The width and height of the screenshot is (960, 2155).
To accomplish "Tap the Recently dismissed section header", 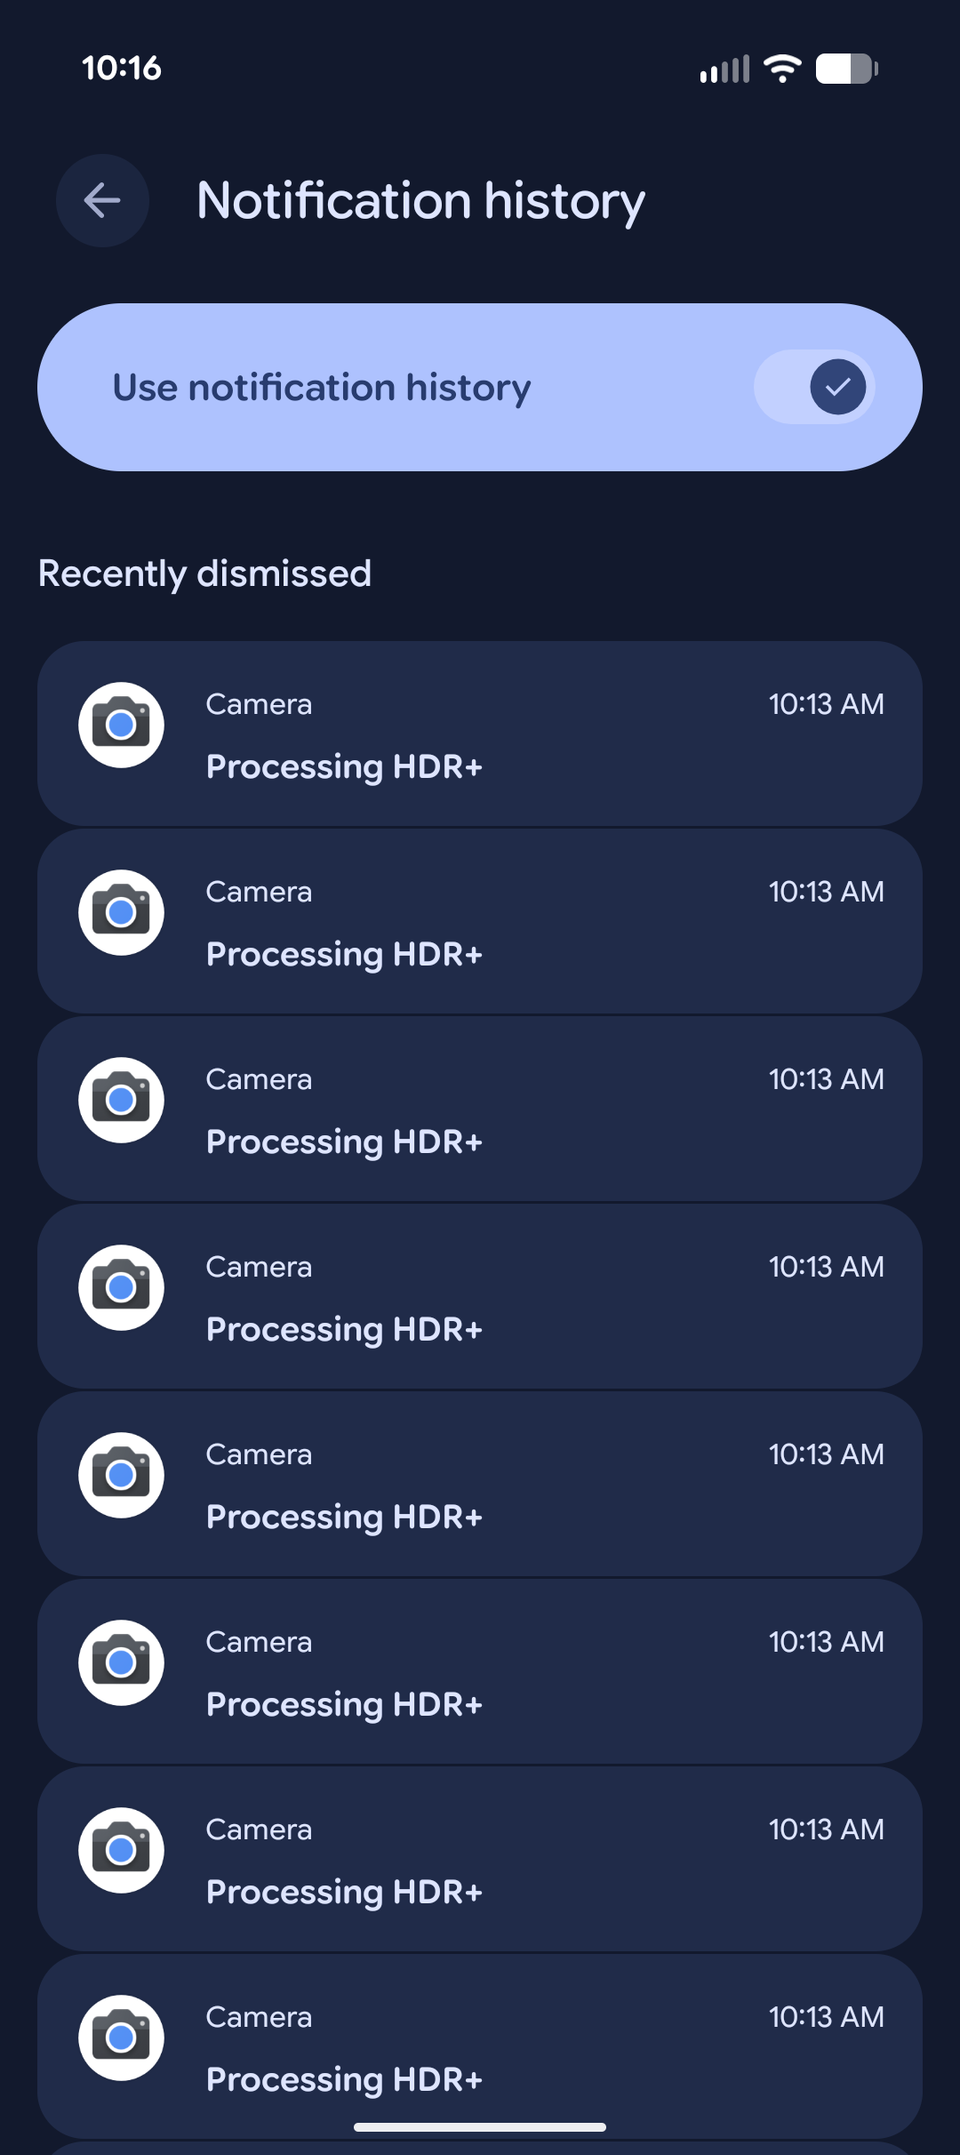I will coord(205,574).
